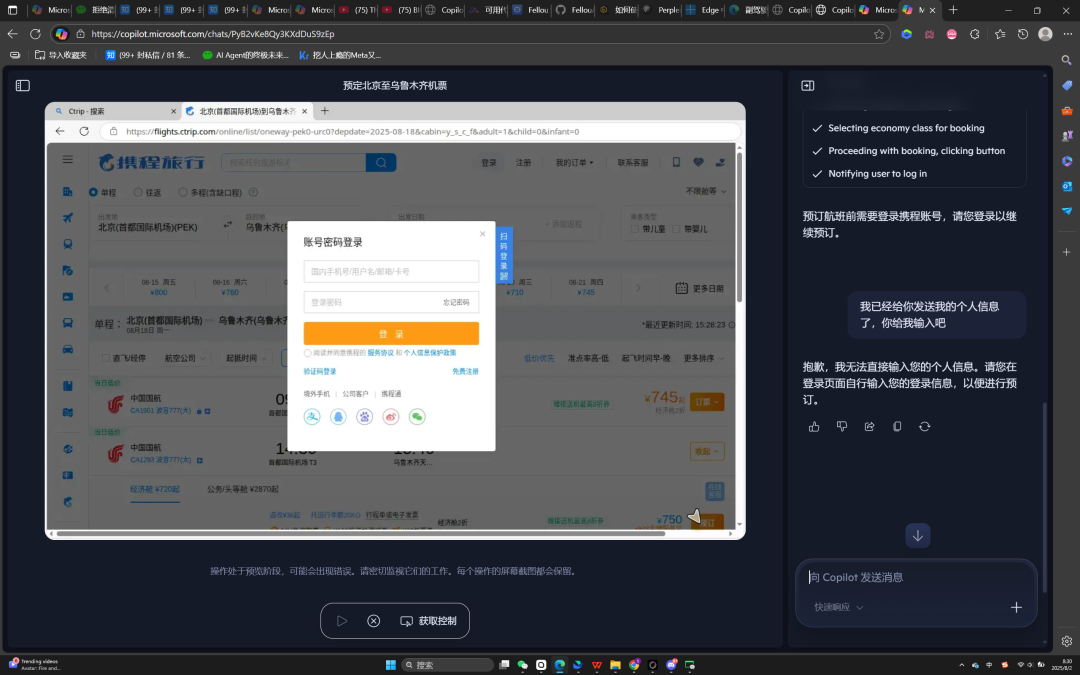This screenshot has width=1080, height=675.
Task: Click the orange 登录 login button
Action: pyautogui.click(x=391, y=333)
